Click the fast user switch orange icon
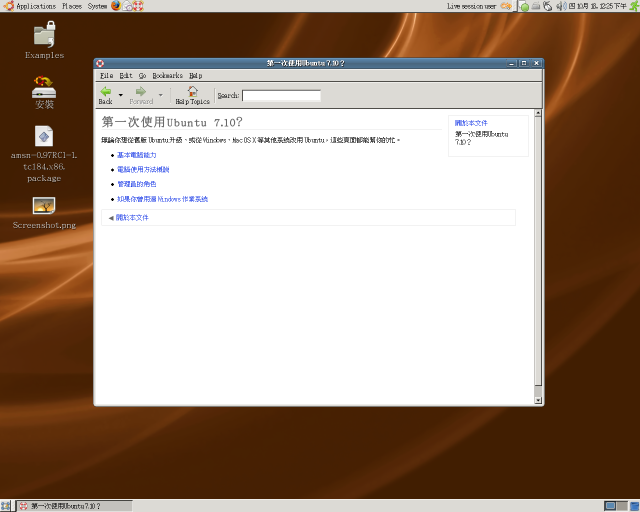Image resolution: width=640 pixels, height=512 pixels. 506,6
